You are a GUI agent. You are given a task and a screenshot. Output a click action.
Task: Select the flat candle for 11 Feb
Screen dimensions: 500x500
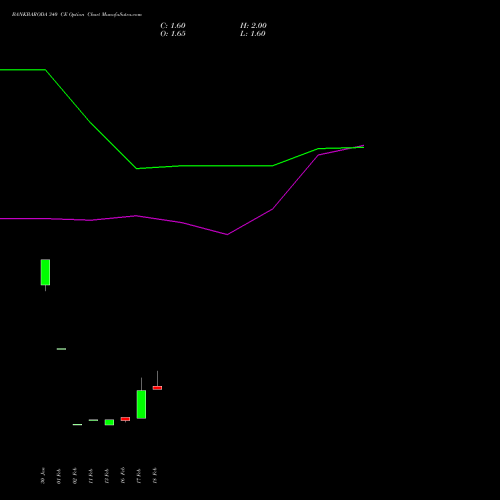(x=93, y=420)
